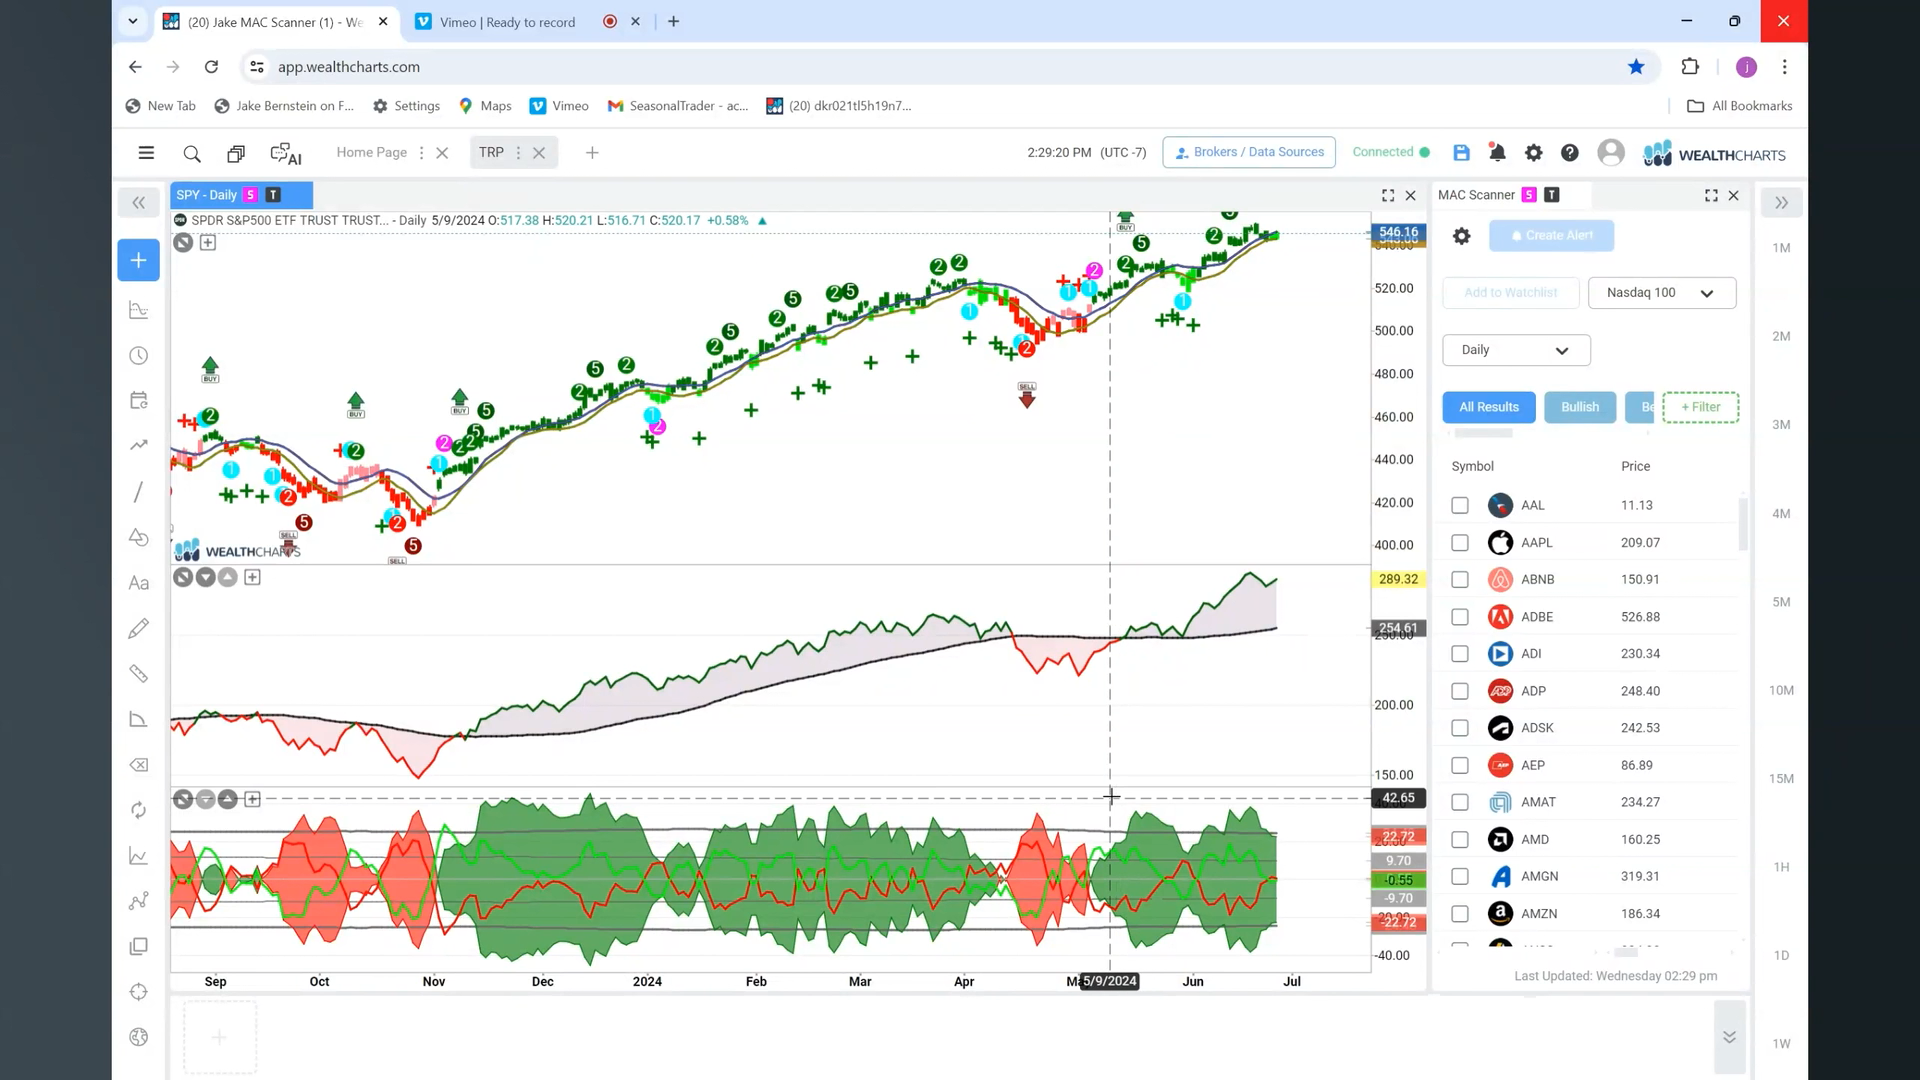This screenshot has width=1920, height=1080.
Task: Show All Results filter
Action: tap(1489, 407)
